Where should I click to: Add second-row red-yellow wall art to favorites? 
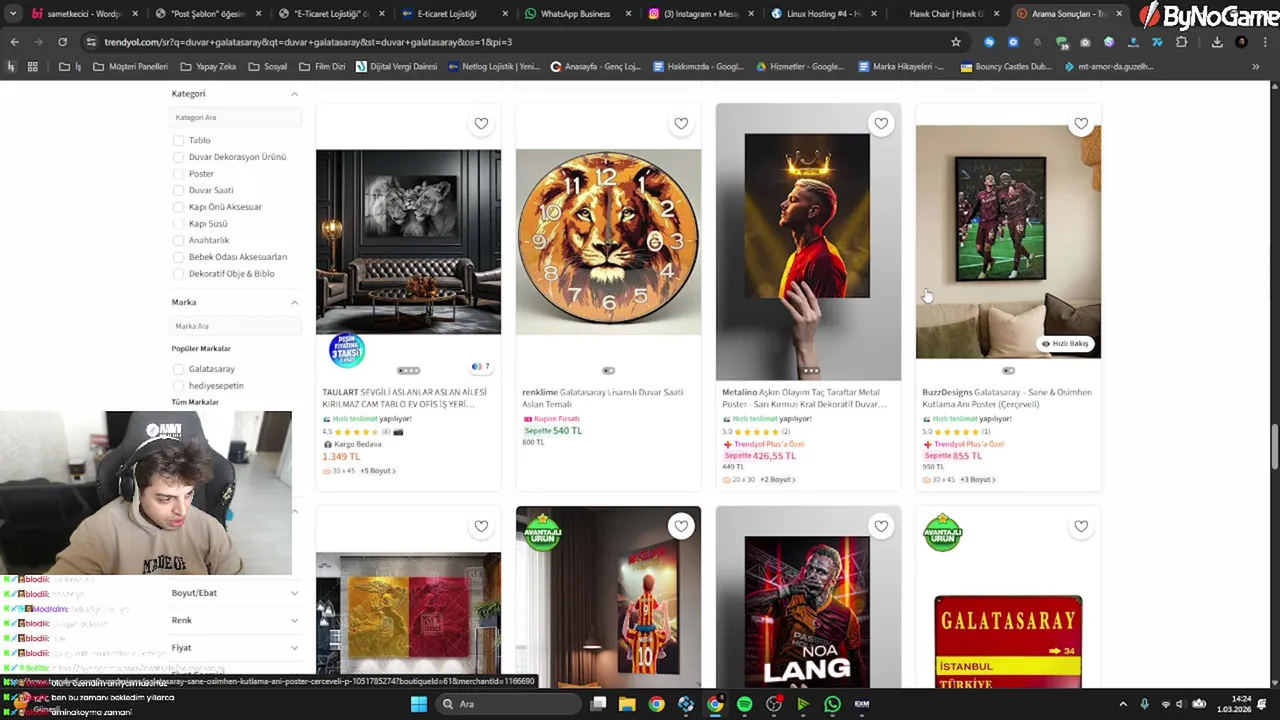click(x=481, y=526)
